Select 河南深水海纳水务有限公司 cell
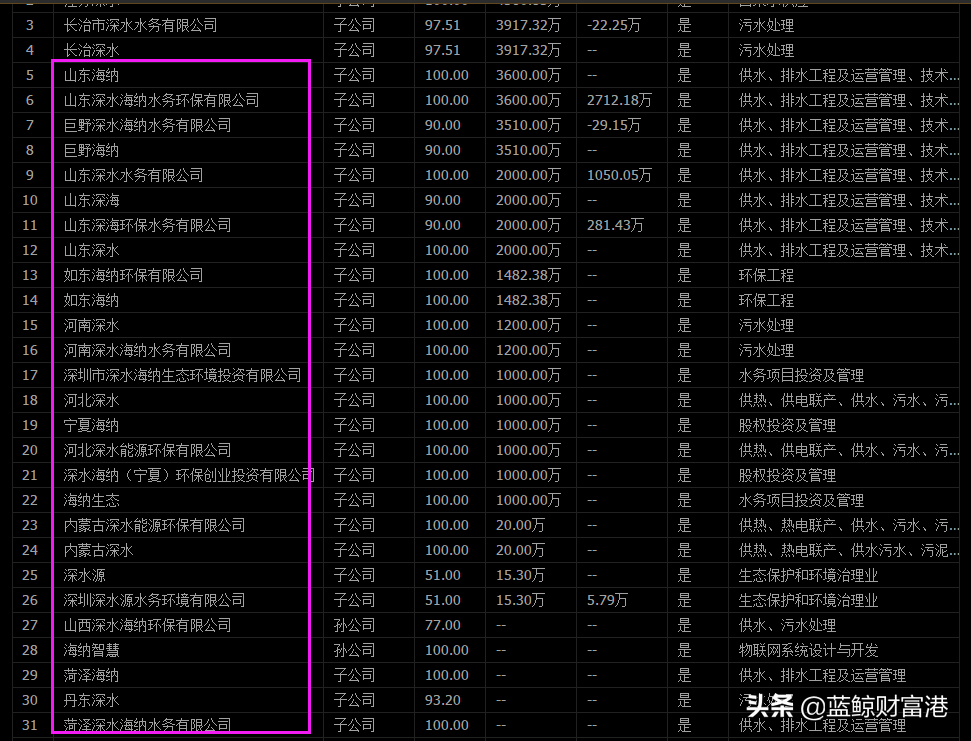The width and height of the screenshot is (971, 741). click(x=147, y=350)
